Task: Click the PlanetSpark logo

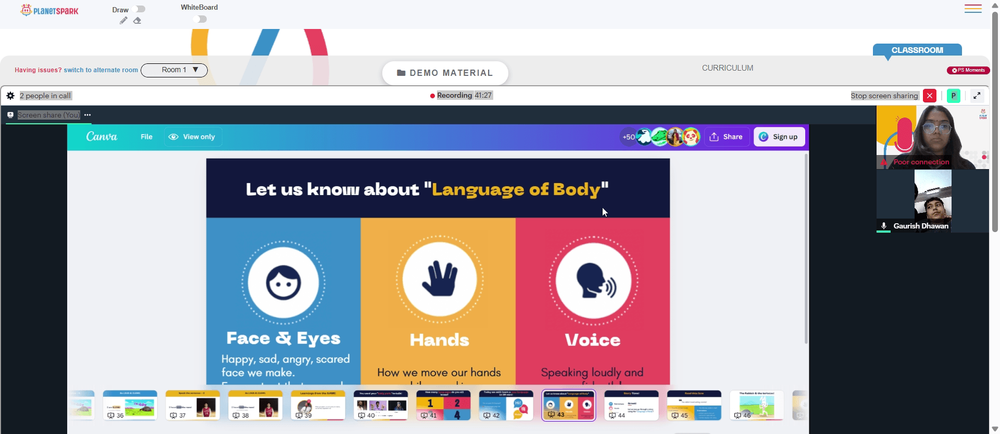Action: (50, 10)
